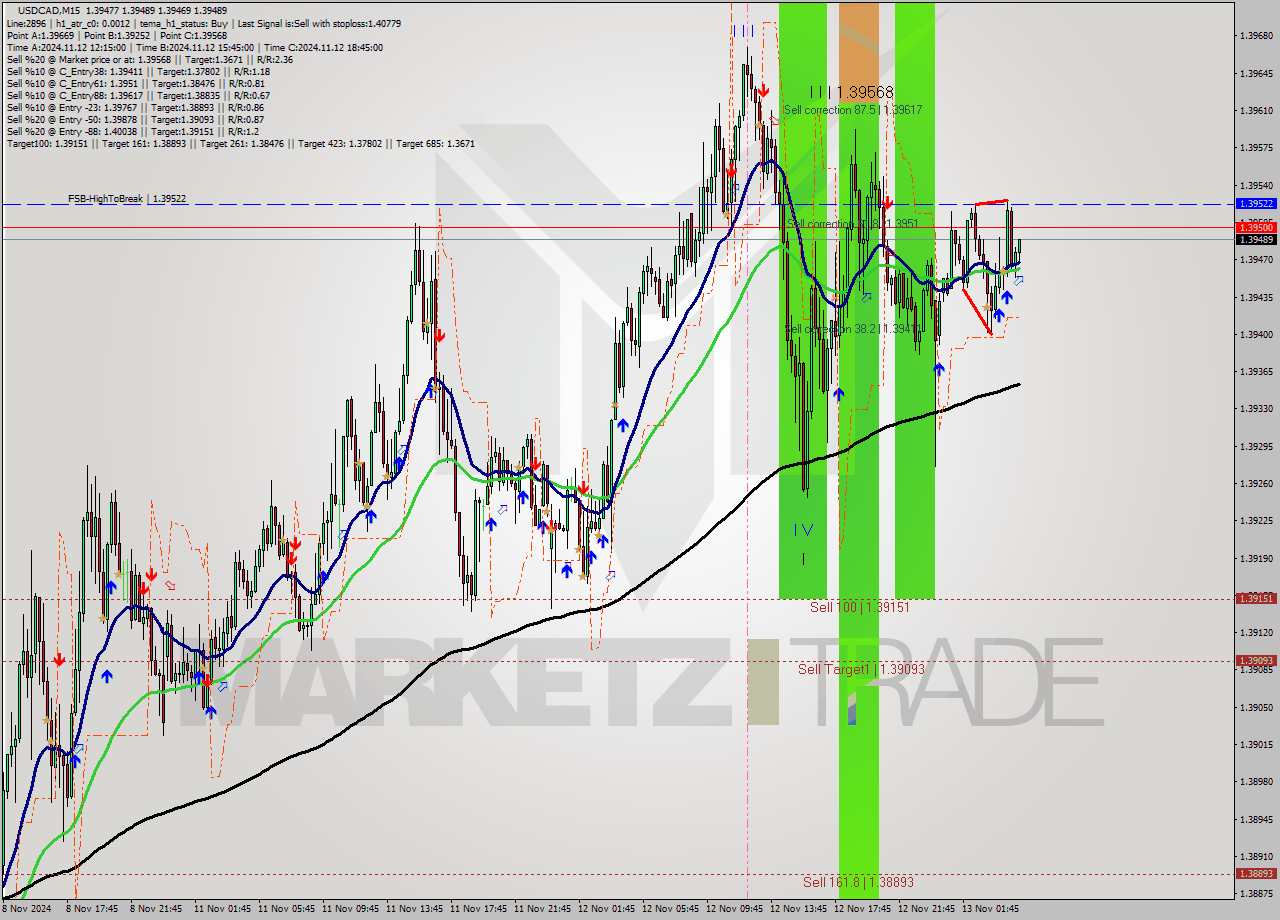Select the '8 Nov 21:45' time label
Viewport: 1280px width, 920px height.
(156, 909)
